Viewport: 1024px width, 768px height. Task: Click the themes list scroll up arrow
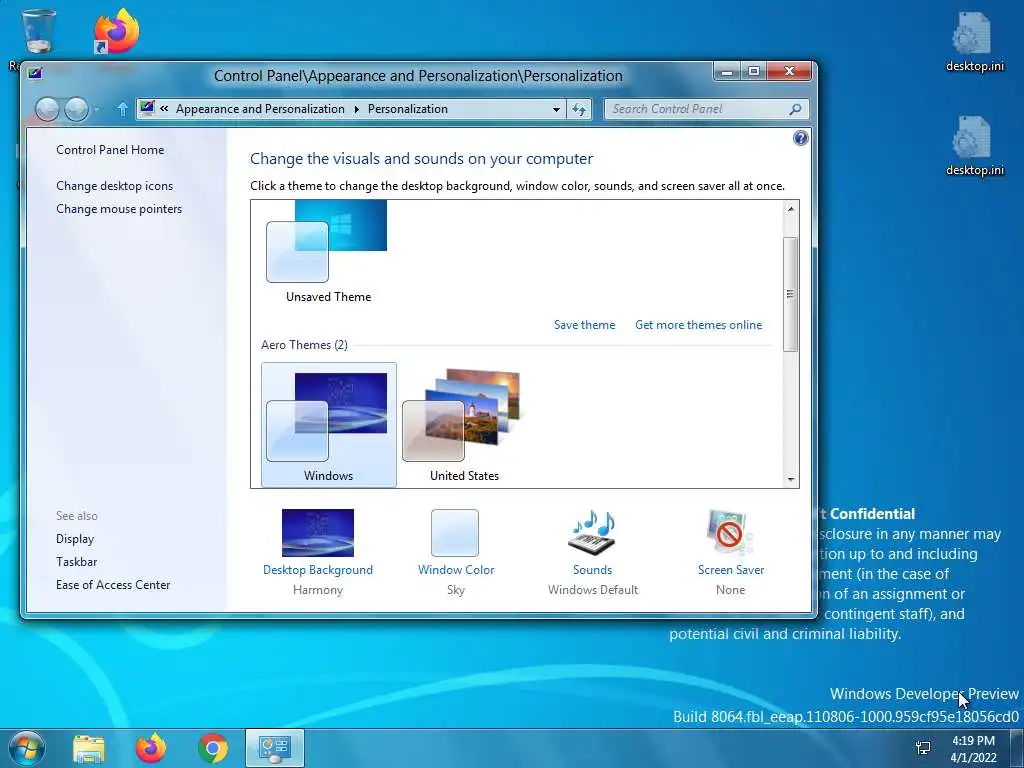pos(791,209)
